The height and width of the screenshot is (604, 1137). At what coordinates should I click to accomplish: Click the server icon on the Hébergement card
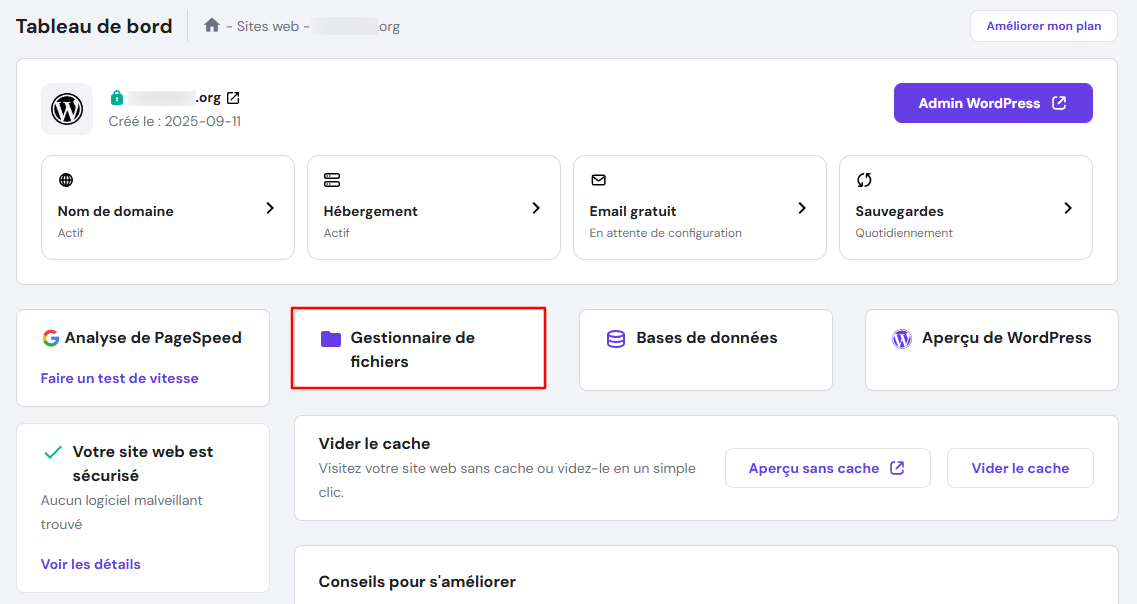tap(331, 180)
